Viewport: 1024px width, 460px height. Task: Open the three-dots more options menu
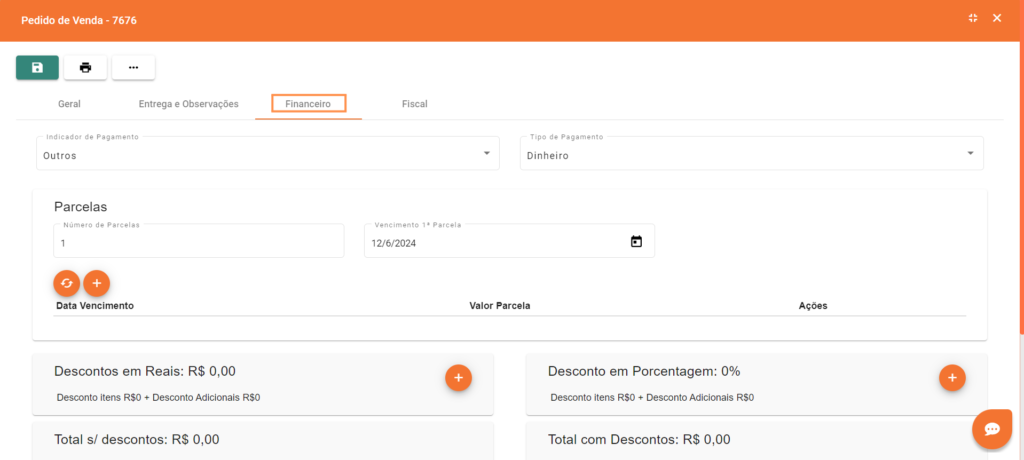pos(133,67)
